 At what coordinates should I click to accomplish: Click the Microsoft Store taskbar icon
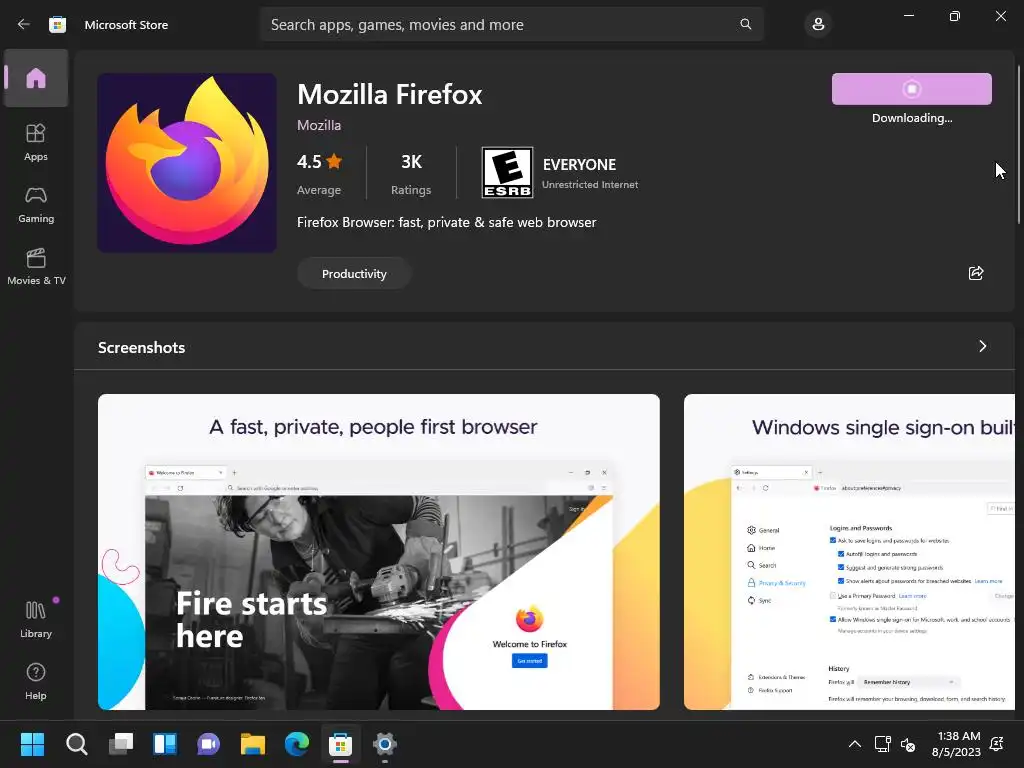[340, 744]
